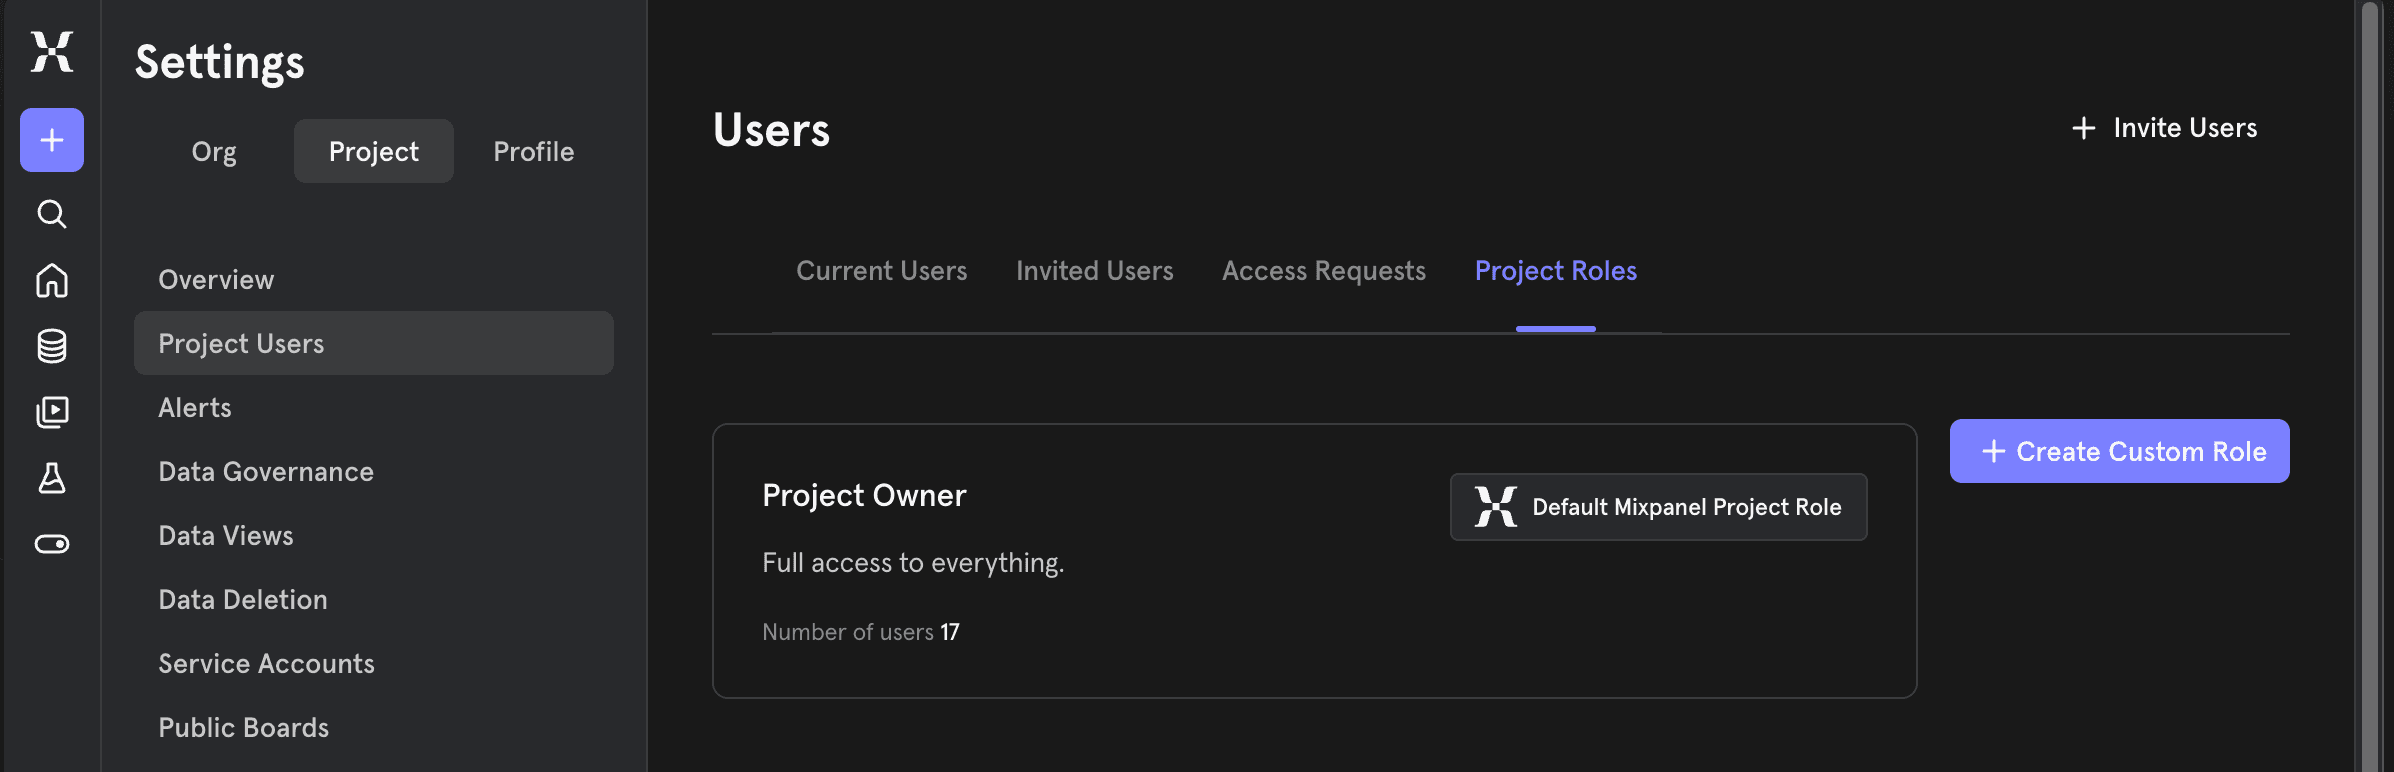Navigate to Service Accounts

tap(266, 664)
